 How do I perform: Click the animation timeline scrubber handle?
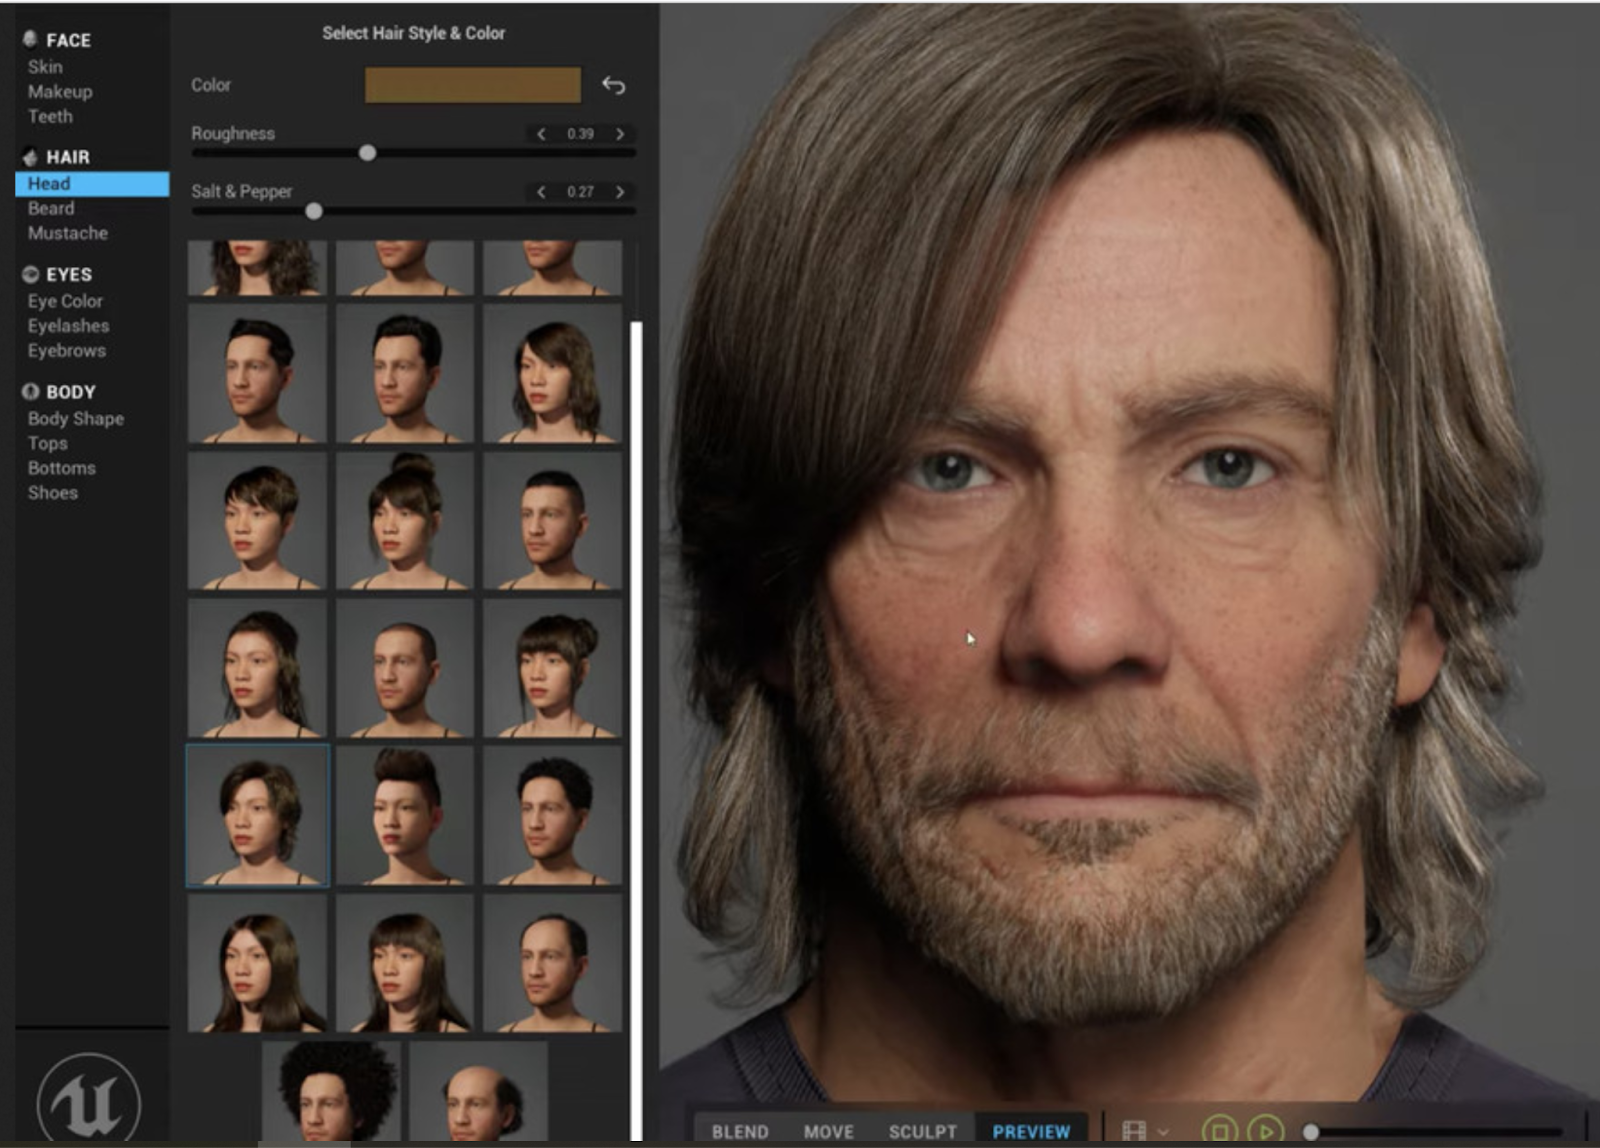coord(1311,1132)
